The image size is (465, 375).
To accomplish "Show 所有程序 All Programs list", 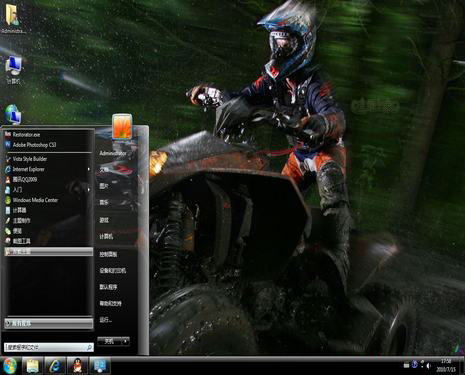I will point(49,323).
